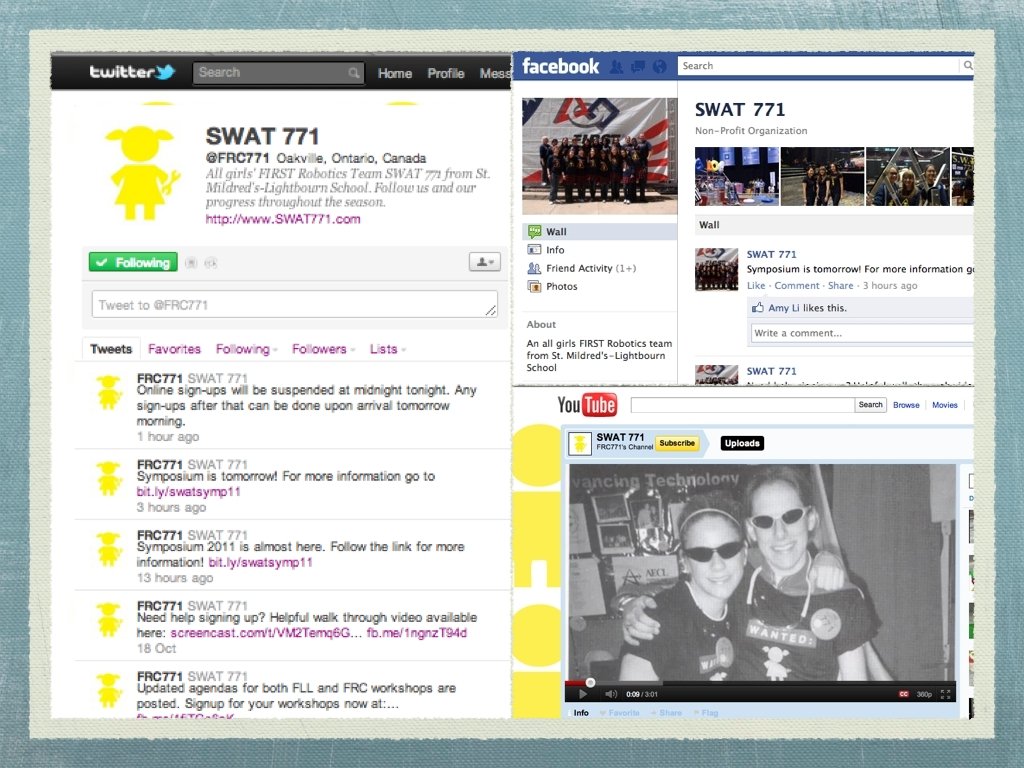
Task: Click the Facebook search field
Action: pyautogui.click(x=820, y=65)
